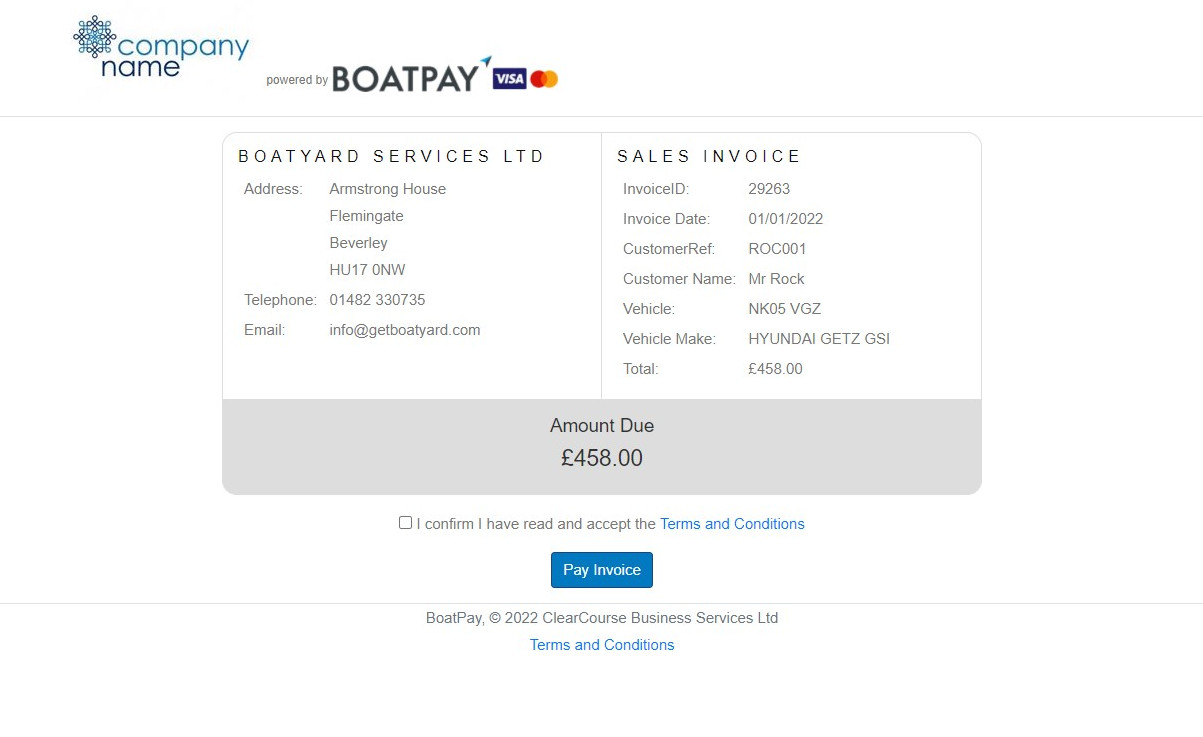
Task: Click the vehicle registration NK05 VGZ
Action: [x=784, y=309]
